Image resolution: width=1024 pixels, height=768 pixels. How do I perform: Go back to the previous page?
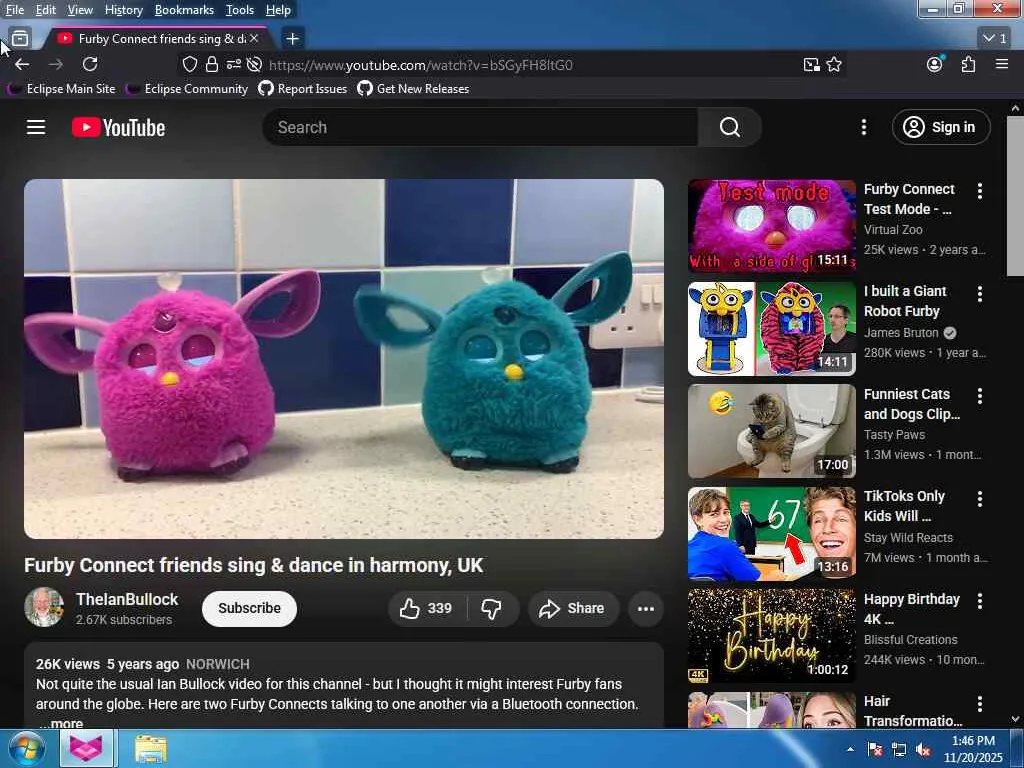tap(22, 64)
